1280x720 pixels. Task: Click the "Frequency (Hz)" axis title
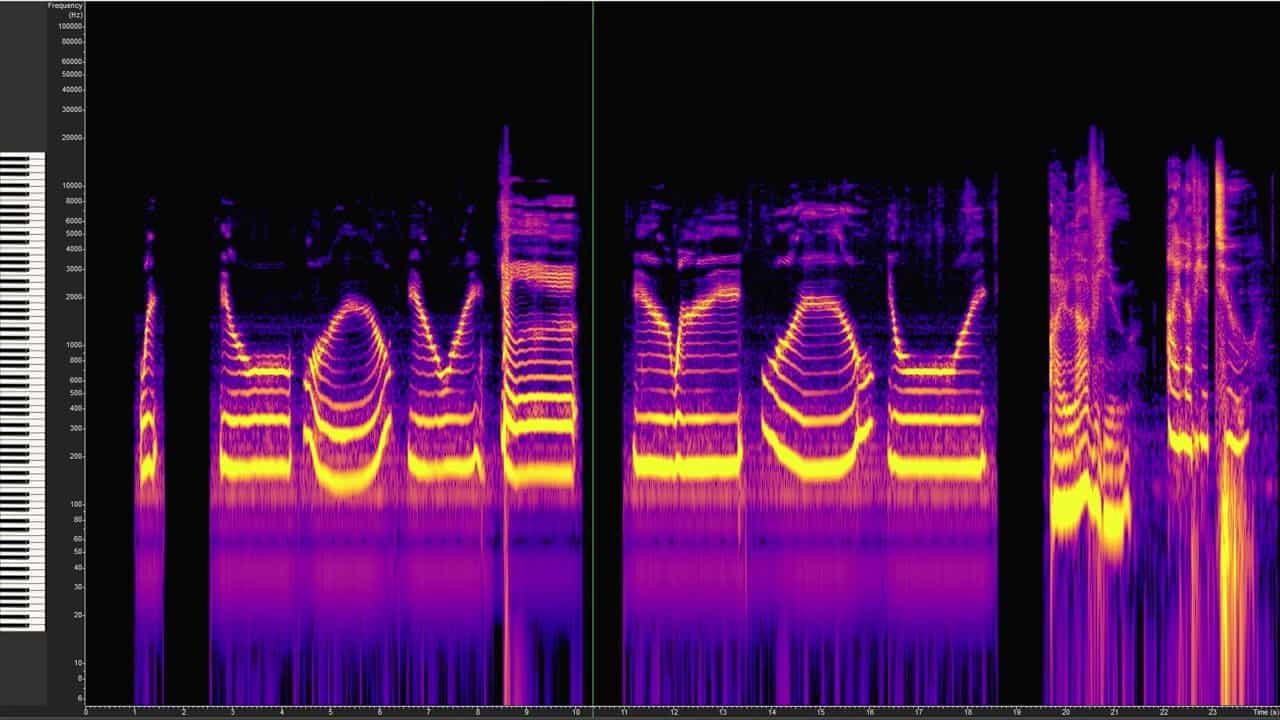65,10
